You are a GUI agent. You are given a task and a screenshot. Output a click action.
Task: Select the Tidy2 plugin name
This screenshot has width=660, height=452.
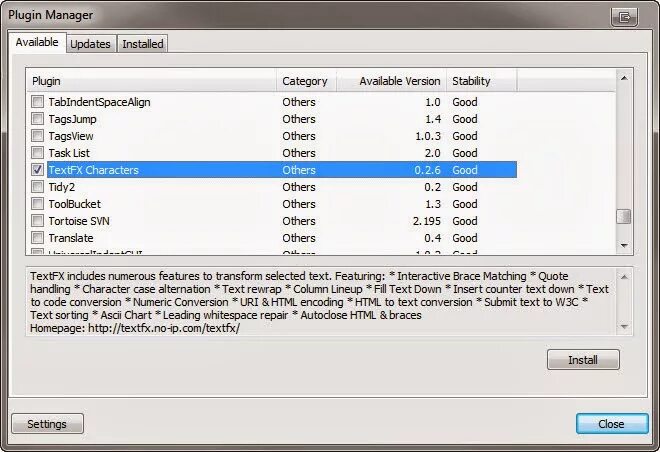(61, 187)
